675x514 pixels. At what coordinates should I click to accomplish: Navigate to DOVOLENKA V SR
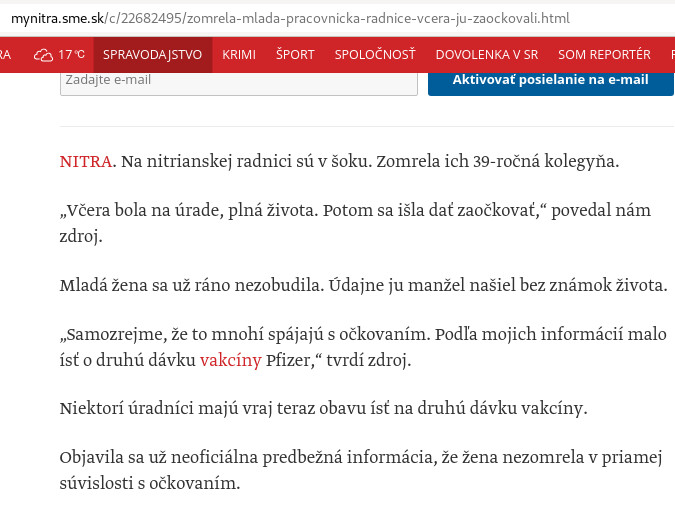487,55
